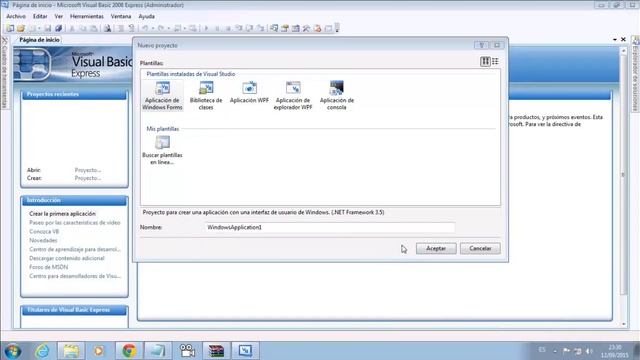Image resolution: width=640 pixels, height=360 pixels.
Task: Open the Toolbox toolbar icon
Action: pyautogui.click(x=307, y=28)
